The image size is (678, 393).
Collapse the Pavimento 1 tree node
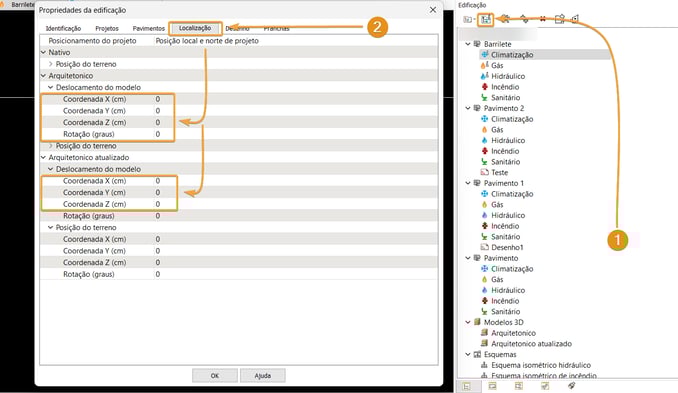click(468, 183)
